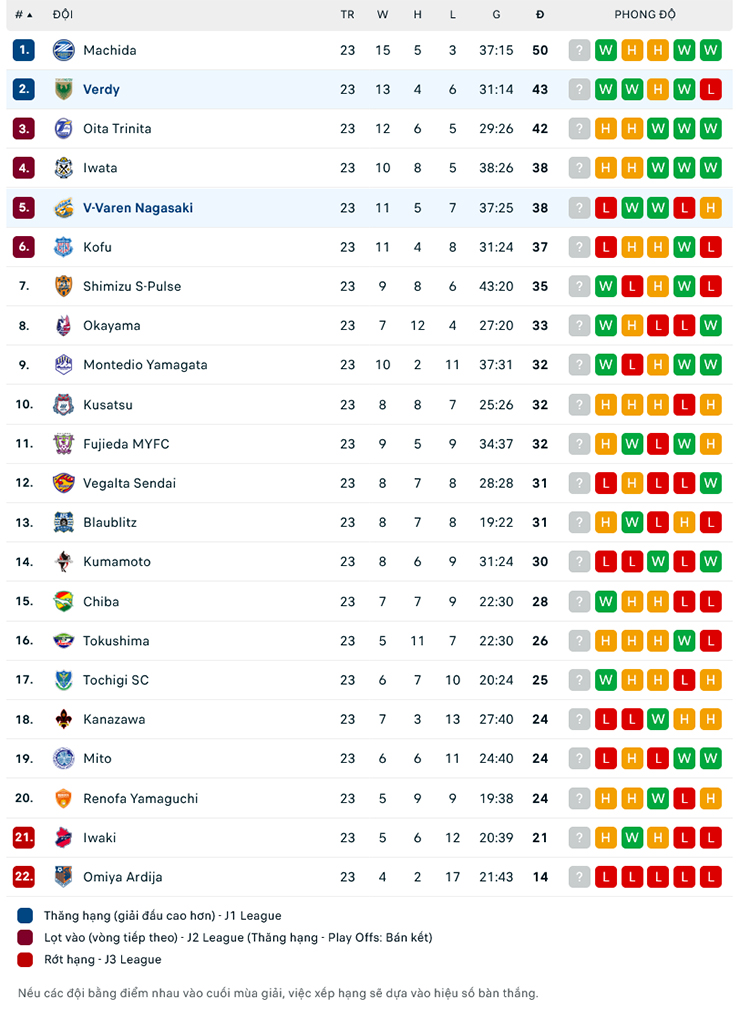Click the Omiya Ardija team logo
740x1009 pixels.
pyautogui.click(x=63, y=877)
